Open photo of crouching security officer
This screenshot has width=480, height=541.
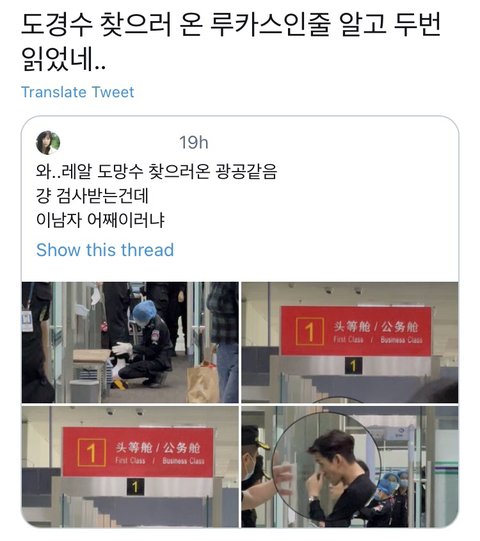pyautogui.click(x=130, y=342)
